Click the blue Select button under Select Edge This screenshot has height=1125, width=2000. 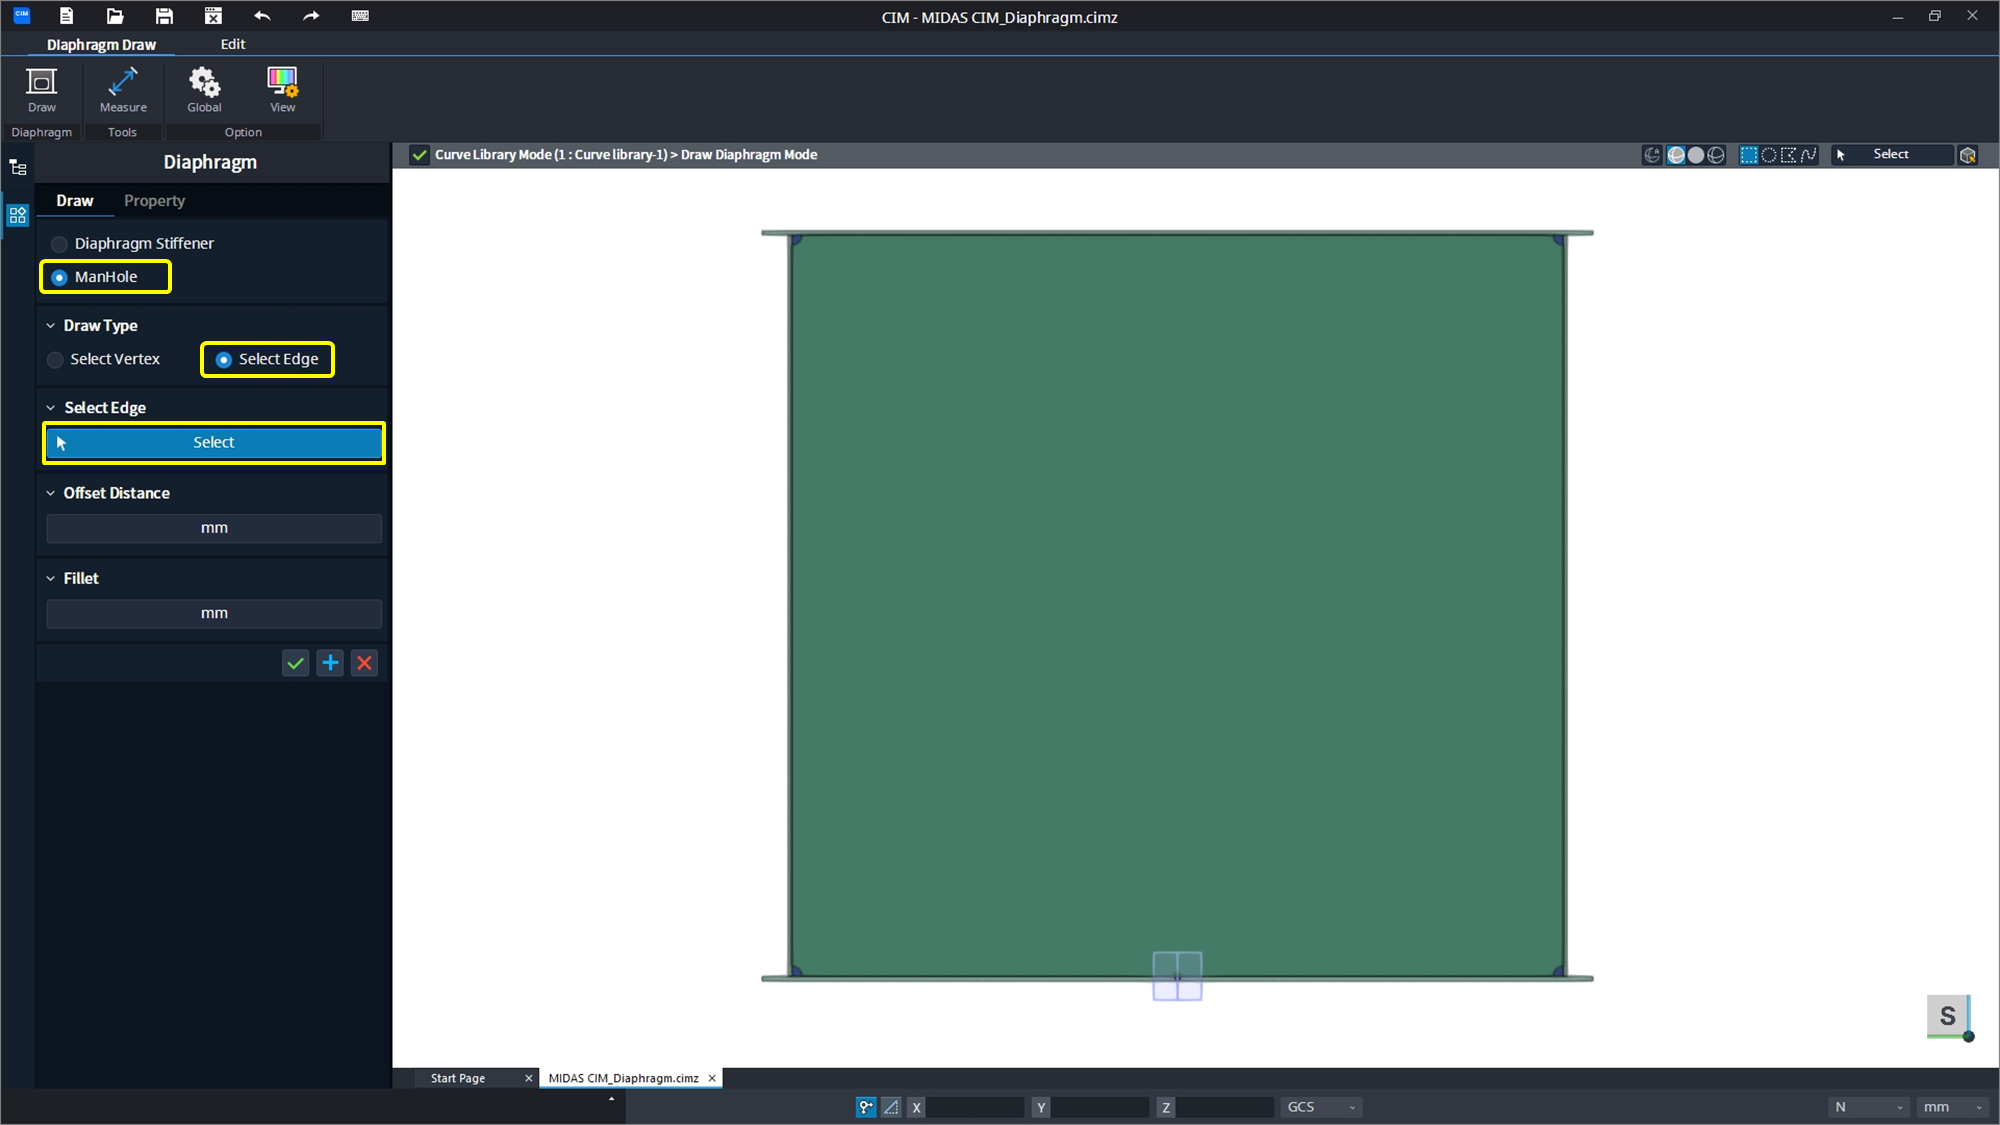(214, 443)
